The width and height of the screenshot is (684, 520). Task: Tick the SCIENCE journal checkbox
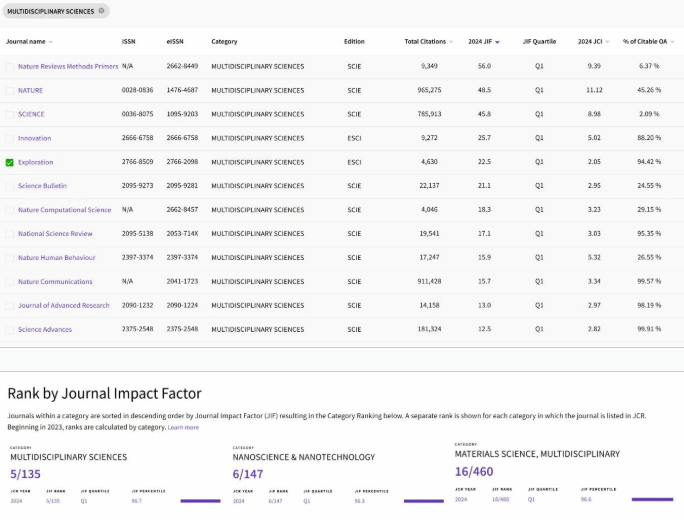[x=10, y=114]
